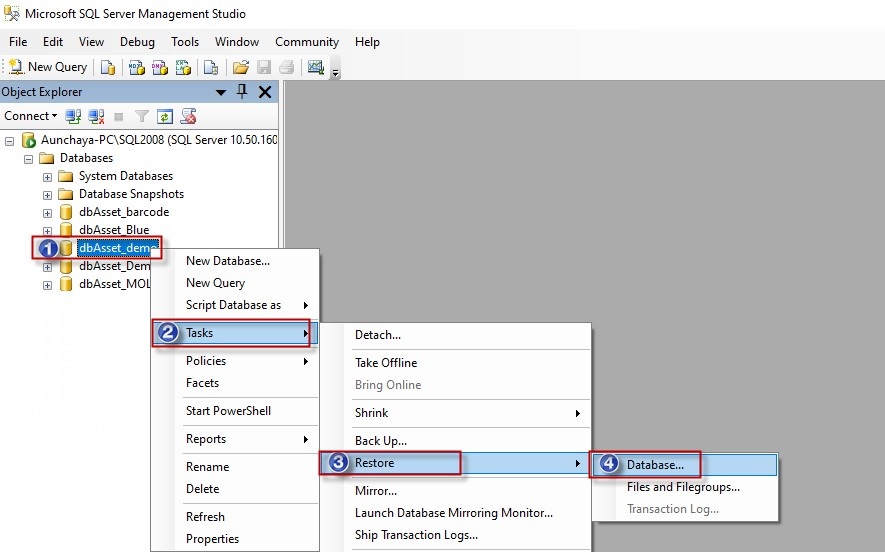Screen dimensions: 885x552
Task: Open the Connect dropdown in Object Explorer
Action: click(x=30, y=116)
